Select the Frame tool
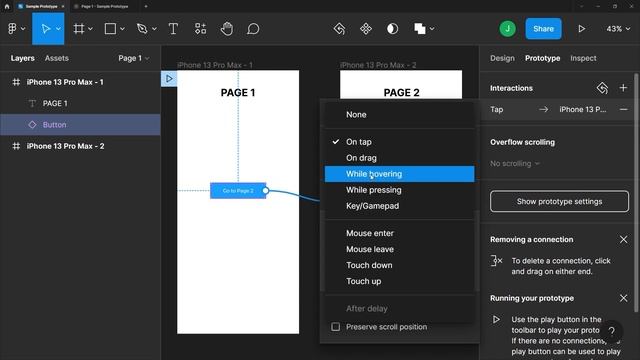640x360 pixels. [x=79, y=29]
